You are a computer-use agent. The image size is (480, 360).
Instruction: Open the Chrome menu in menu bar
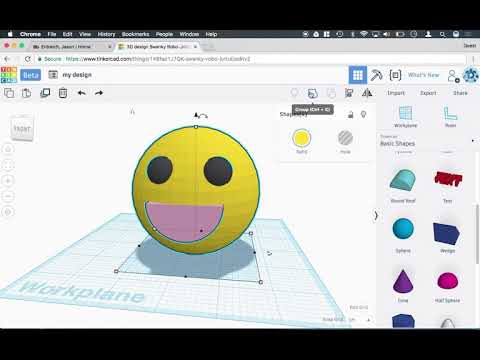[30, 34]
